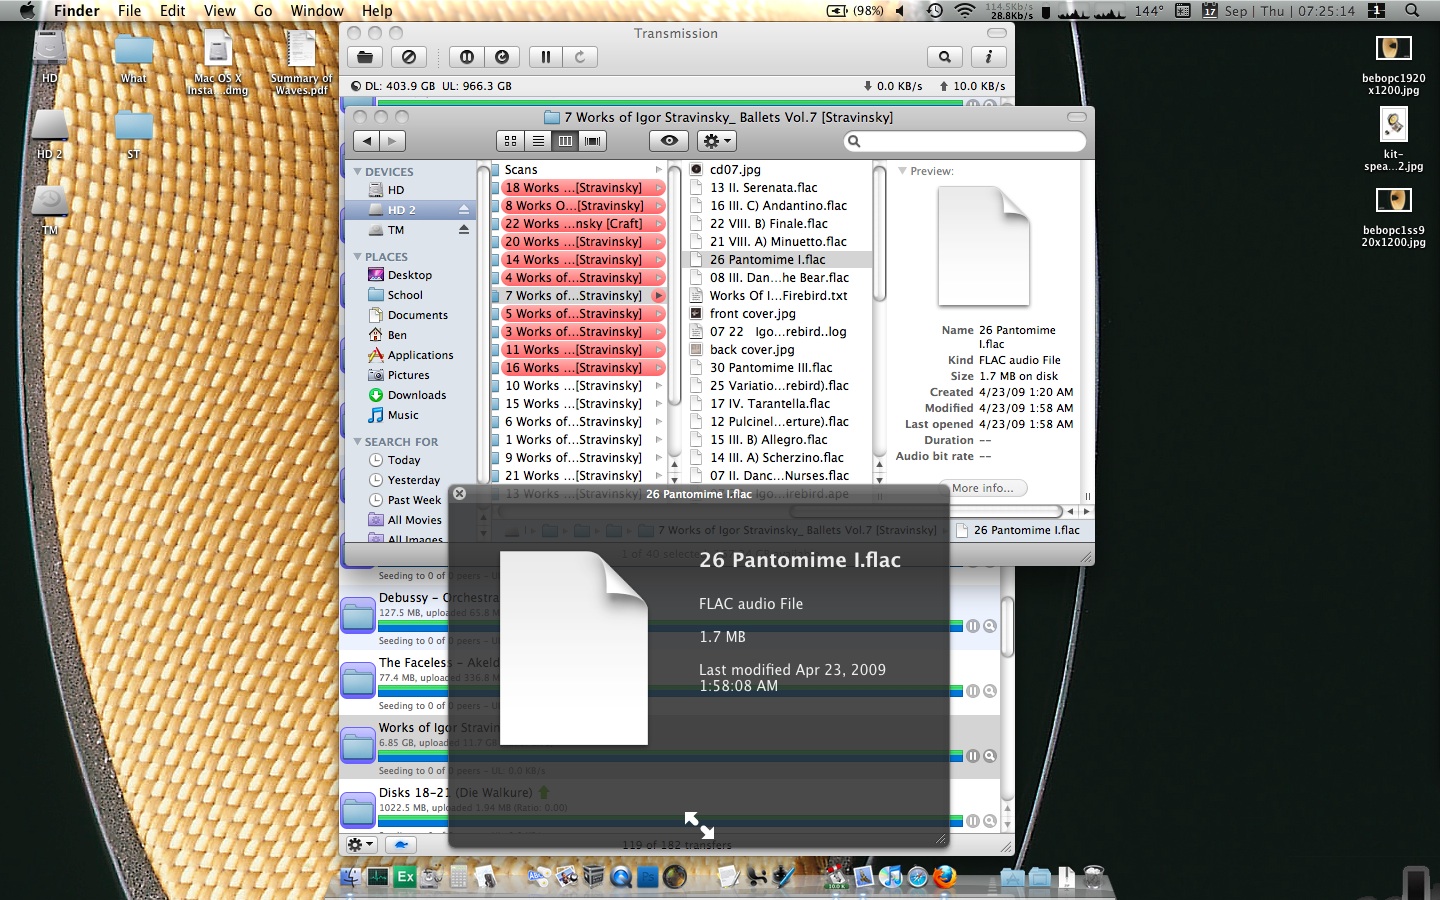Screen dimensions: 1440x900
Task: Open Transmission's Inspector info button
Action: 989,57
